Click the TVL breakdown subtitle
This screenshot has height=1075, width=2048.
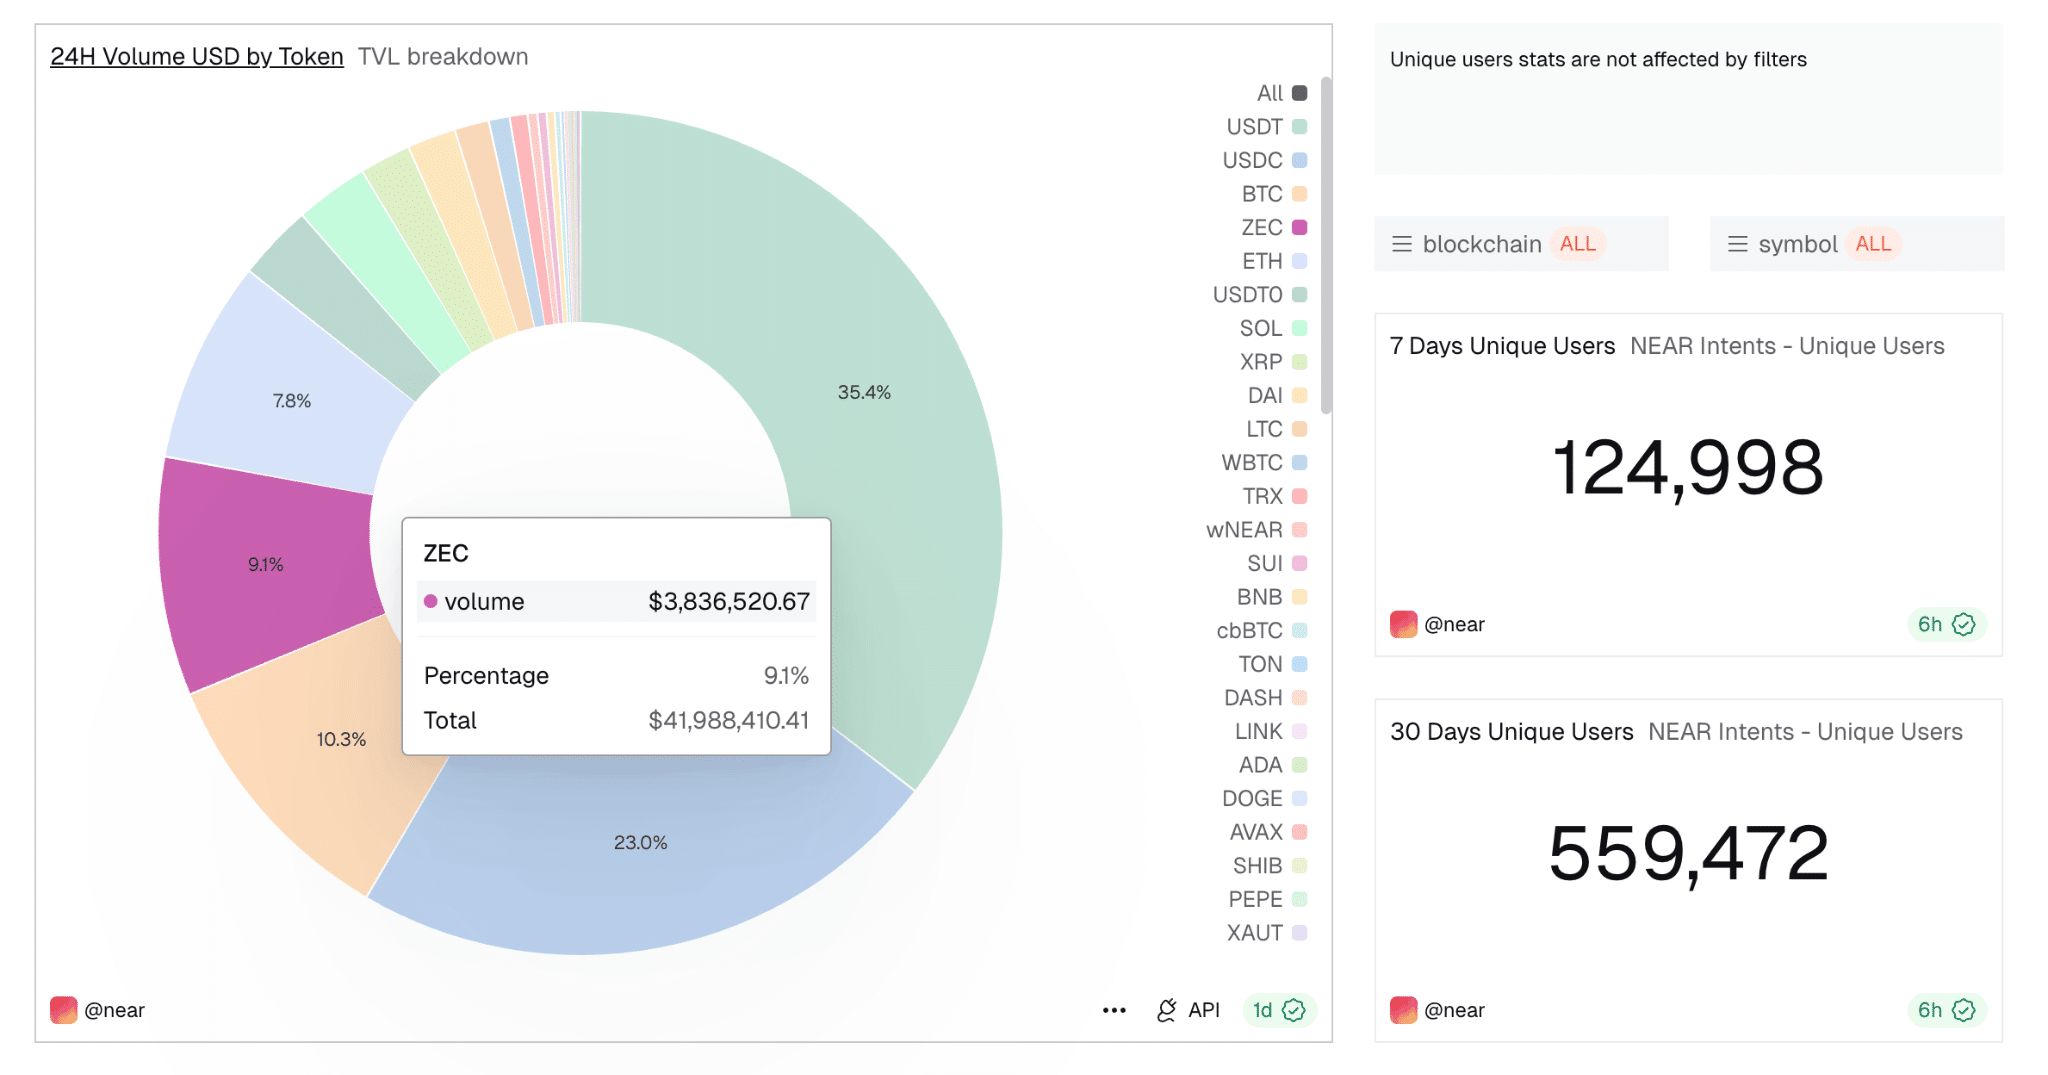point(443,57)
